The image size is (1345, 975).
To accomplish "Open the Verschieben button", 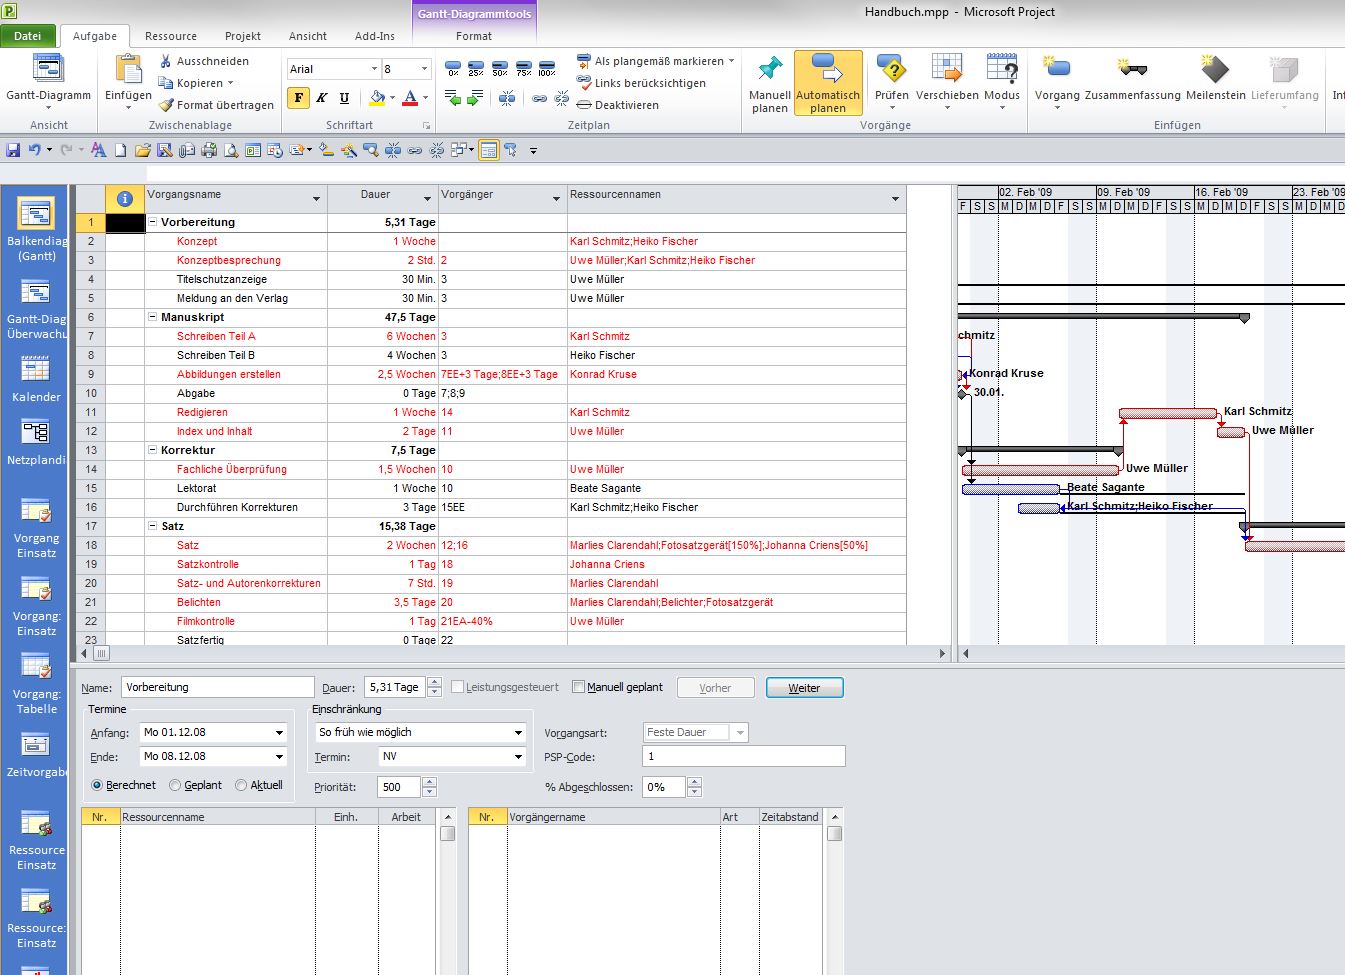I will 947,84.
